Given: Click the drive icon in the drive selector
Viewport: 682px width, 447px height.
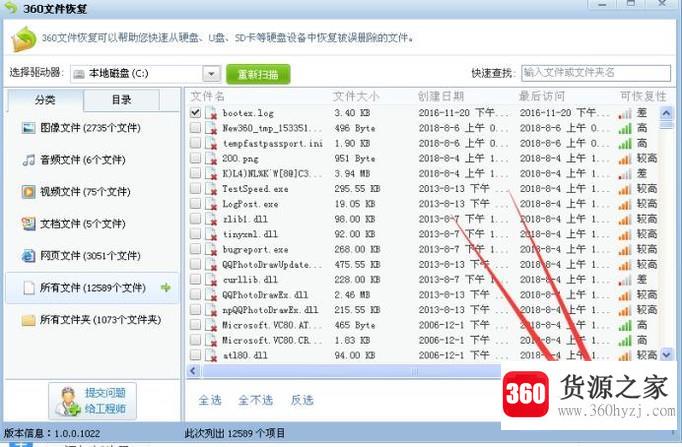Looking at the screenshot, I should pos(79,74).
